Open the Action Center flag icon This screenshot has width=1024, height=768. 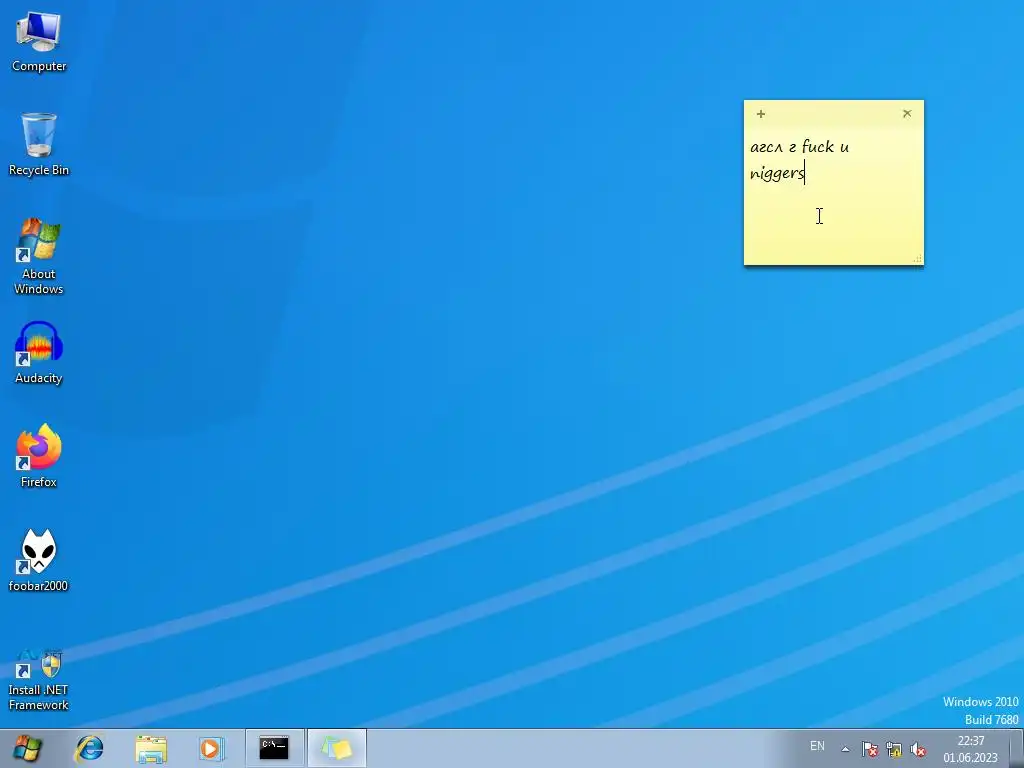click(869, 749)
